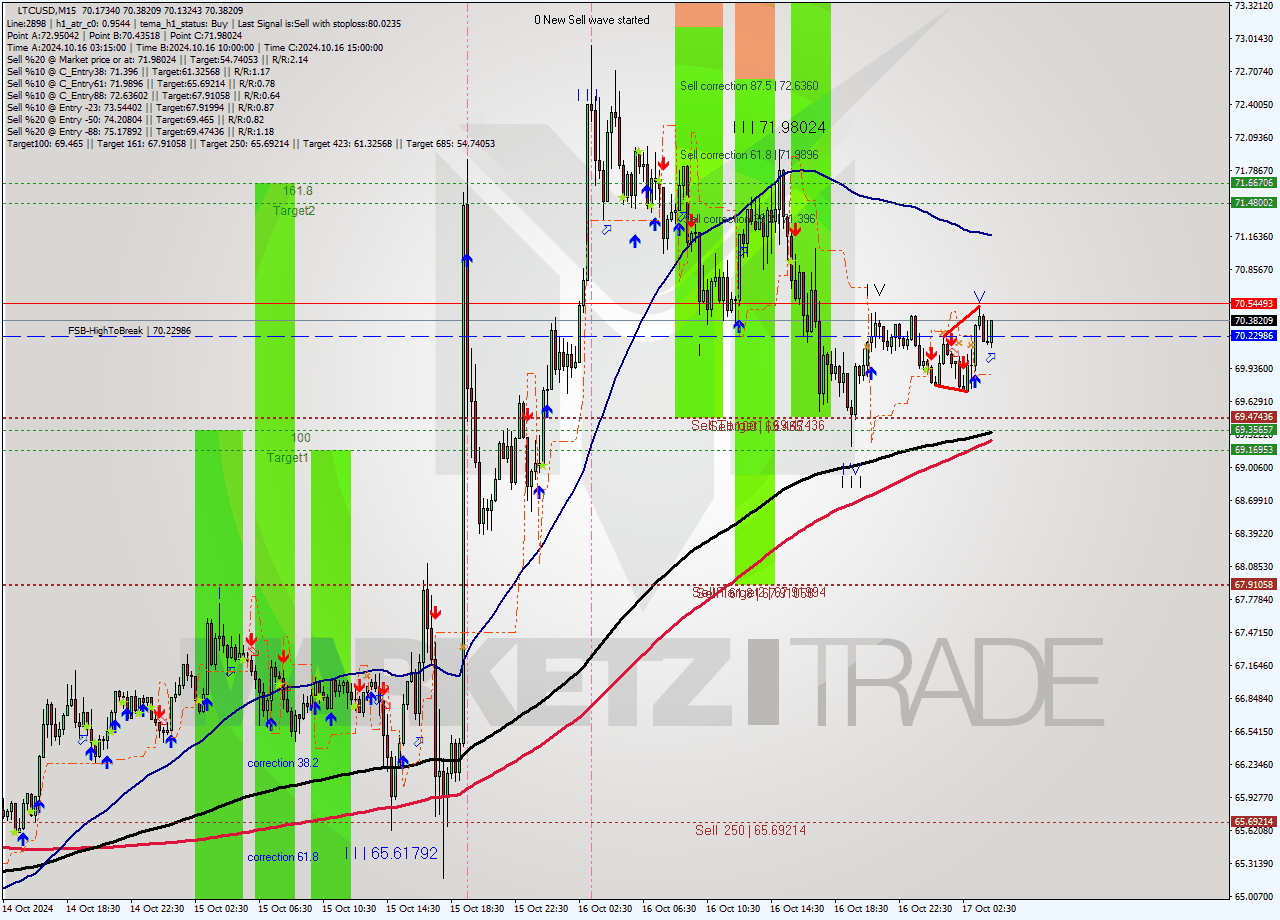Select the blue 70.22986 price tag

1254,336
